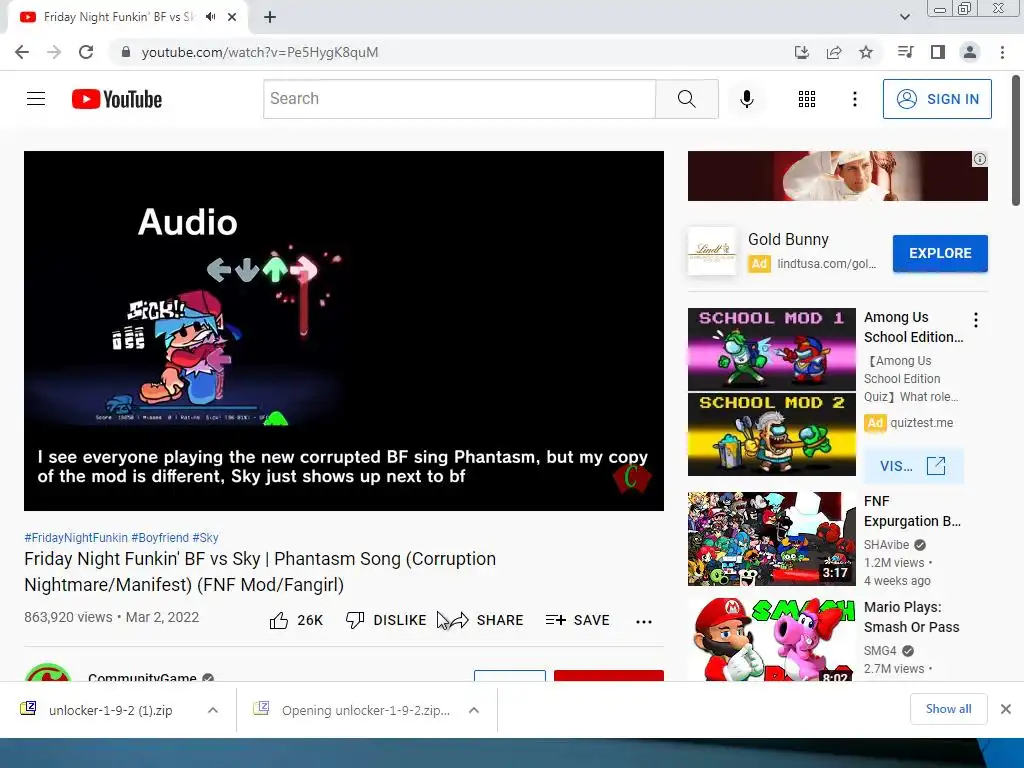Click the address bar URL
Image resolution: width=1024 pixels, height=768 pixels.
pos(260,52)
